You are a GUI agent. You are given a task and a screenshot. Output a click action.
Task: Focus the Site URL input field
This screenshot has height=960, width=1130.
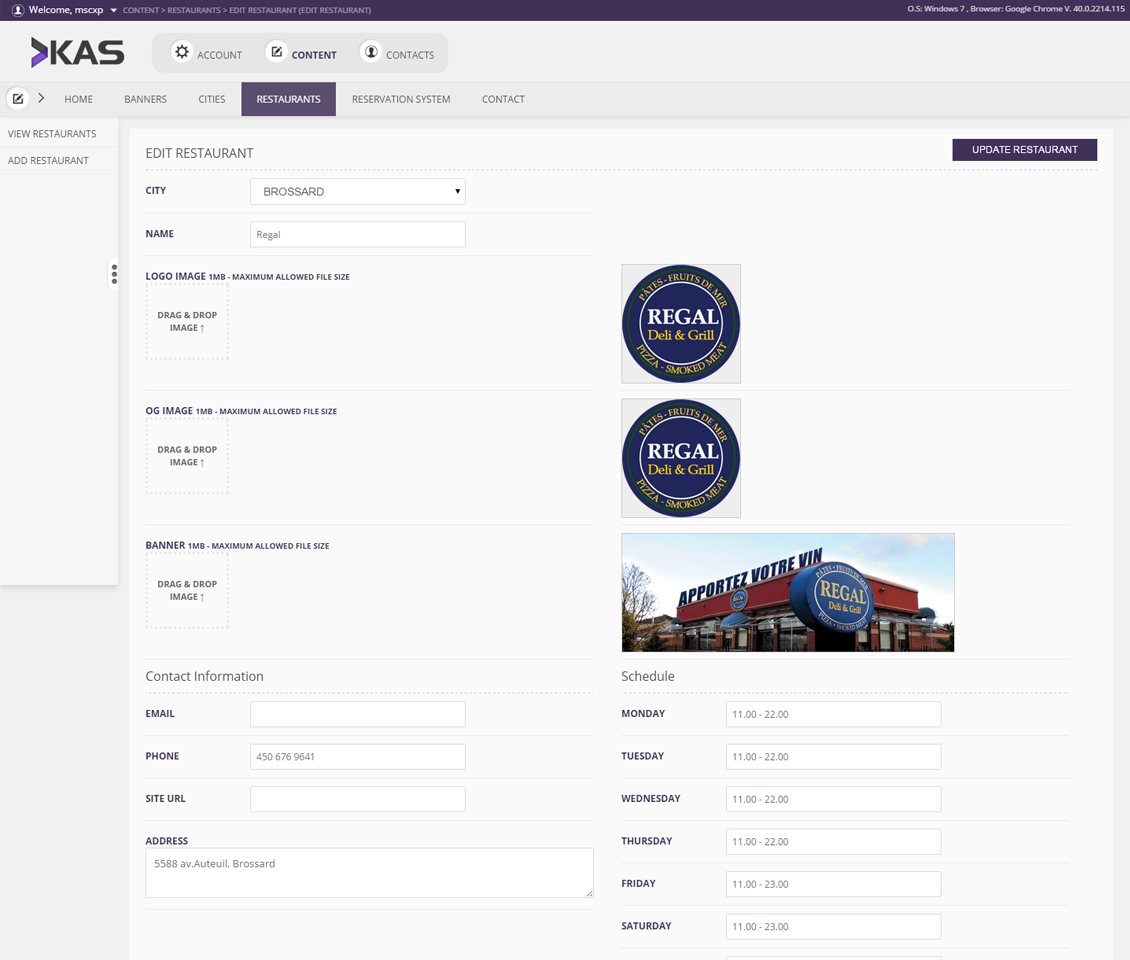pos(357,799)
